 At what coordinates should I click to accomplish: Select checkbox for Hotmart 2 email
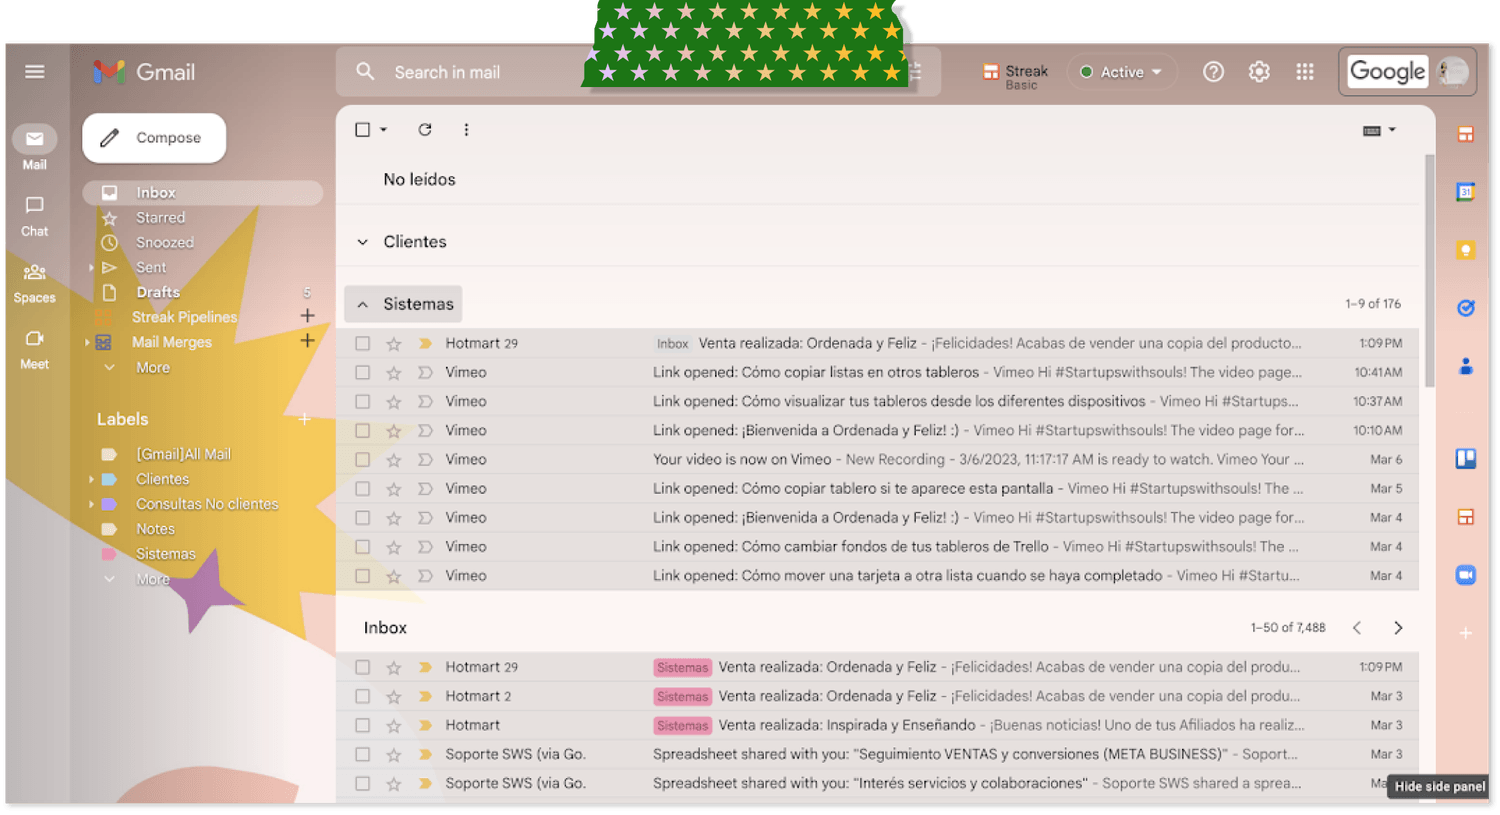point(362,696)
